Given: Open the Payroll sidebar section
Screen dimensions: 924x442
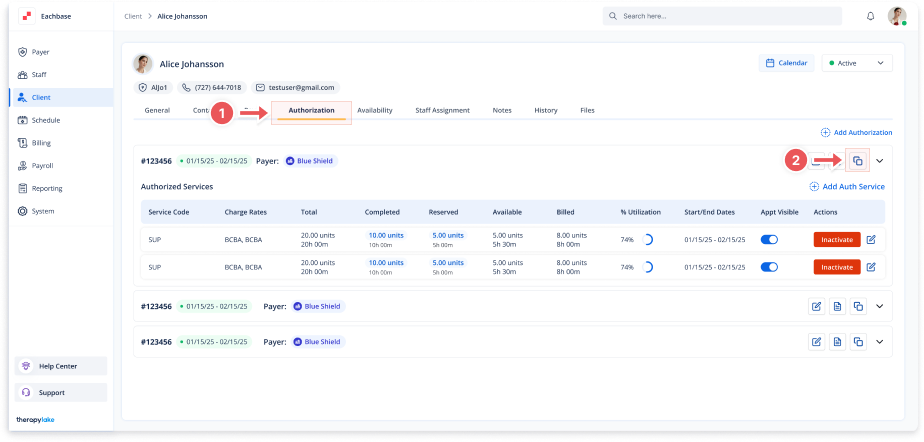Looking at the screenshot, I should tap(42, 166).
